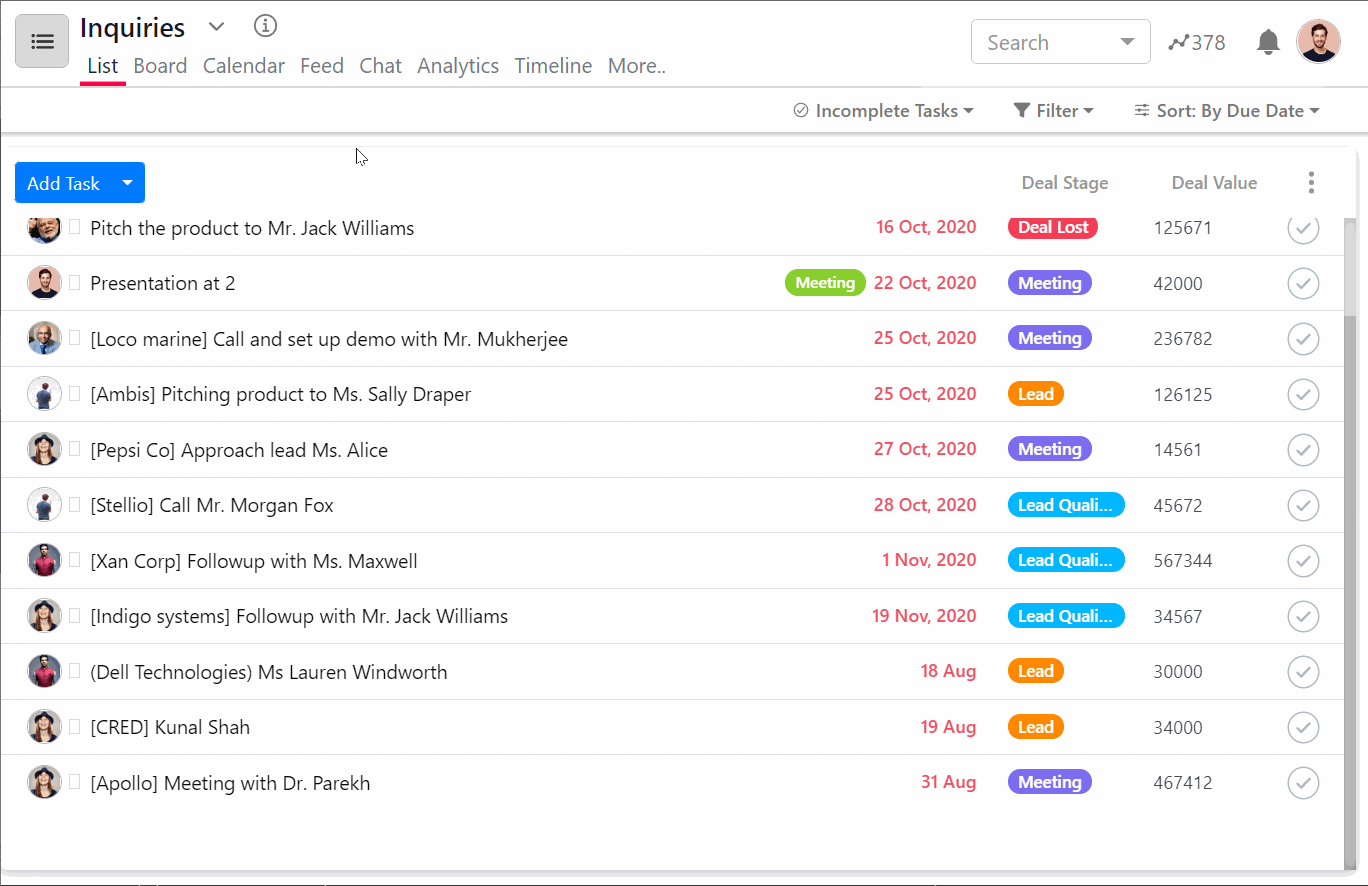
Task: Click the contact avatar for [CRED] Kunal Shah
Action: point(44,727)
